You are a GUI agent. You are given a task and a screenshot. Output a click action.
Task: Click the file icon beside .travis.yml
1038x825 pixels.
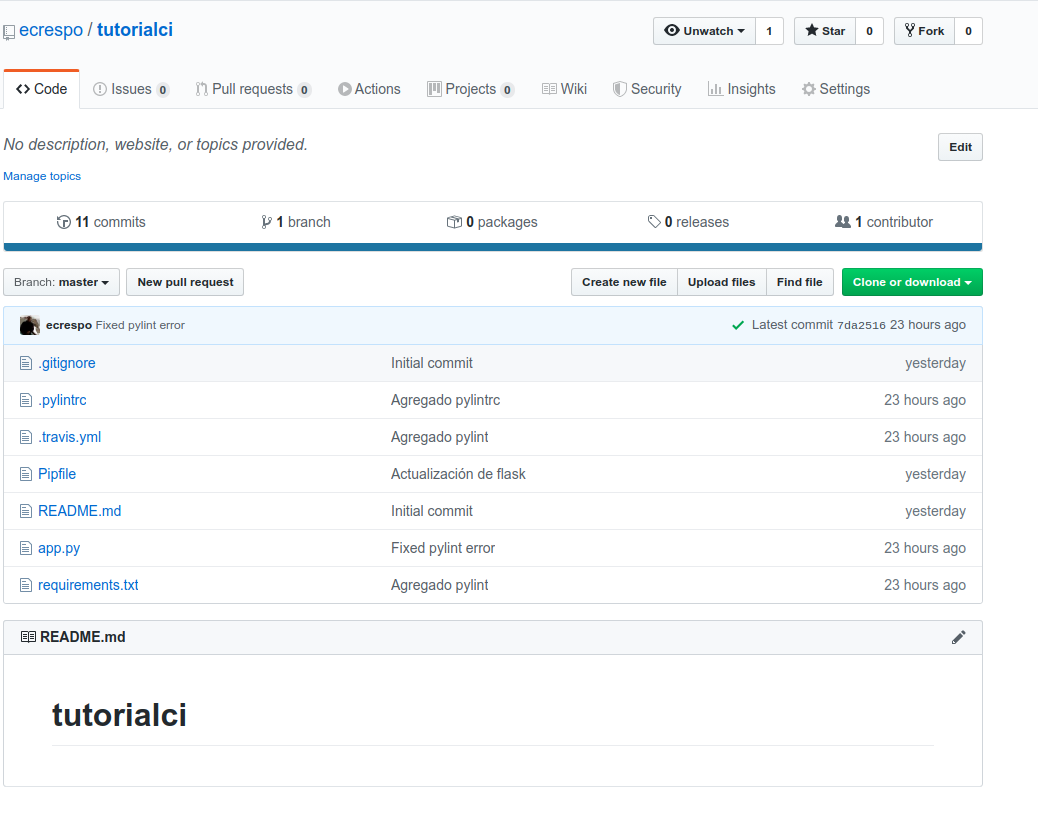click(x=26, y=437)
